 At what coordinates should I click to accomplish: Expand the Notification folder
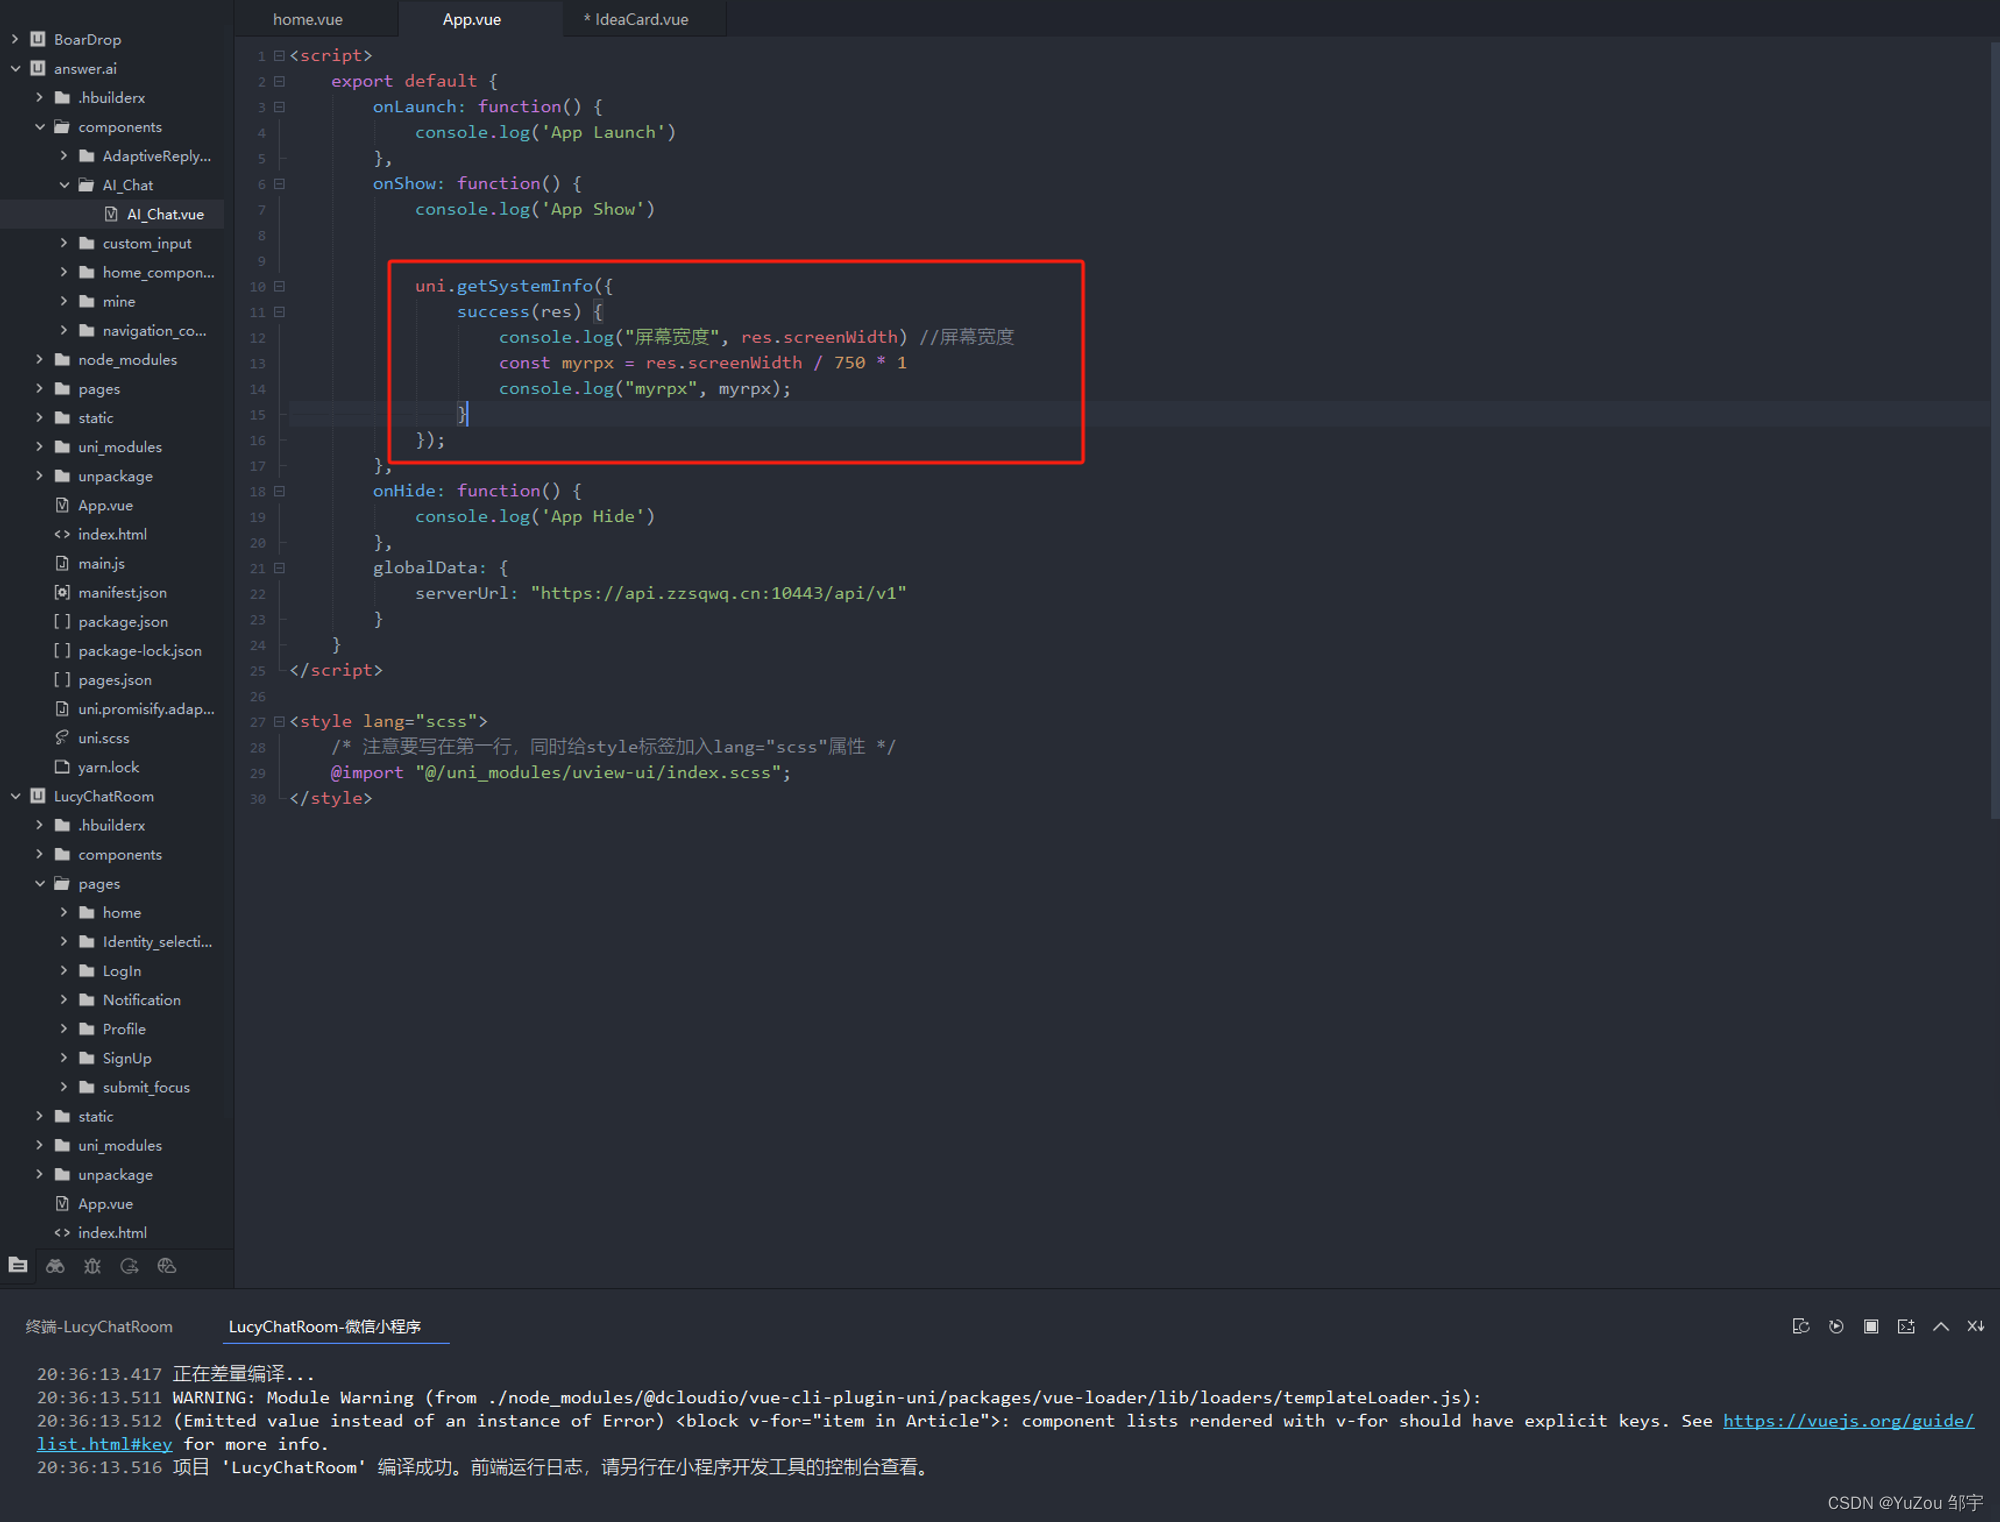tap(64, 1000)
